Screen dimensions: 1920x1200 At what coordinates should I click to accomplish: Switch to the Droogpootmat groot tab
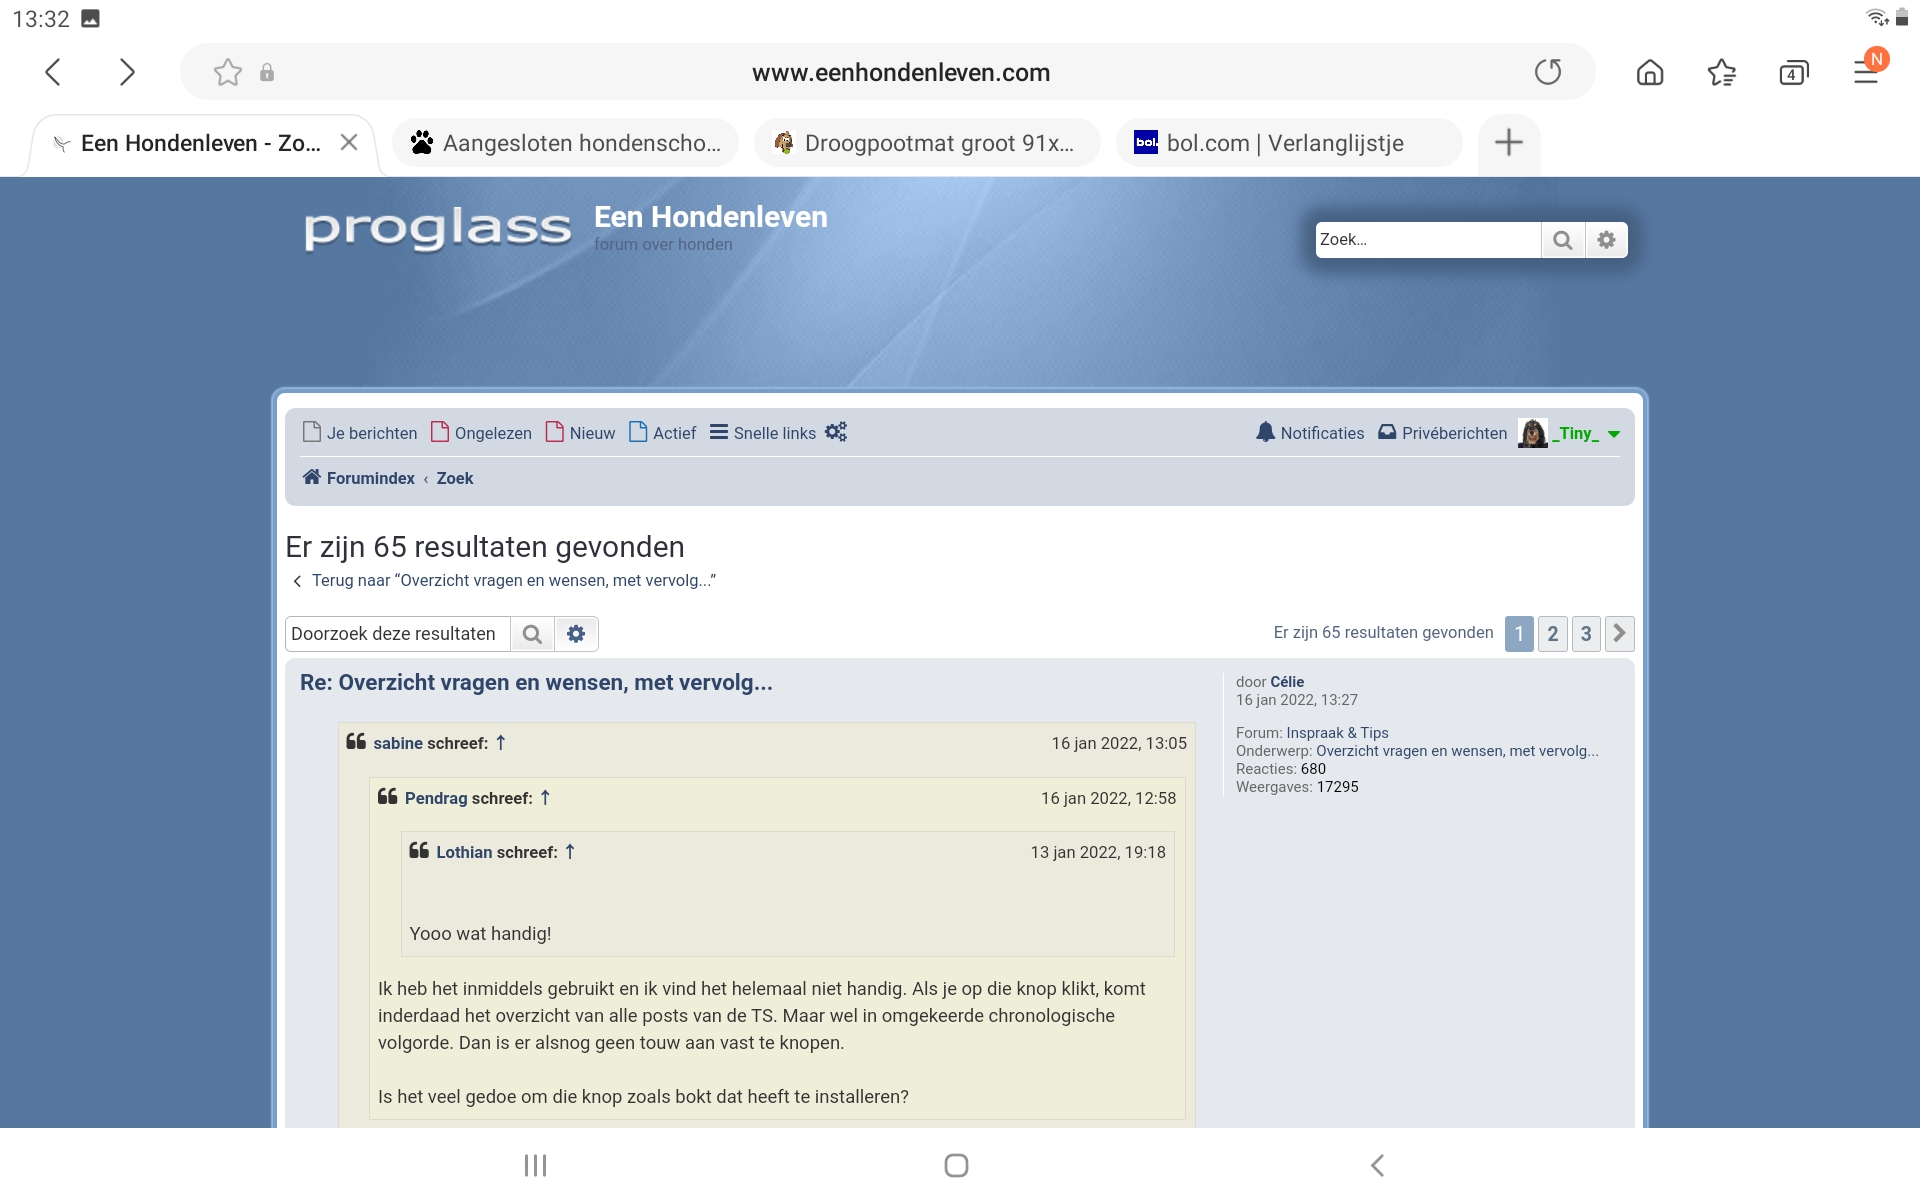[927, 143]
